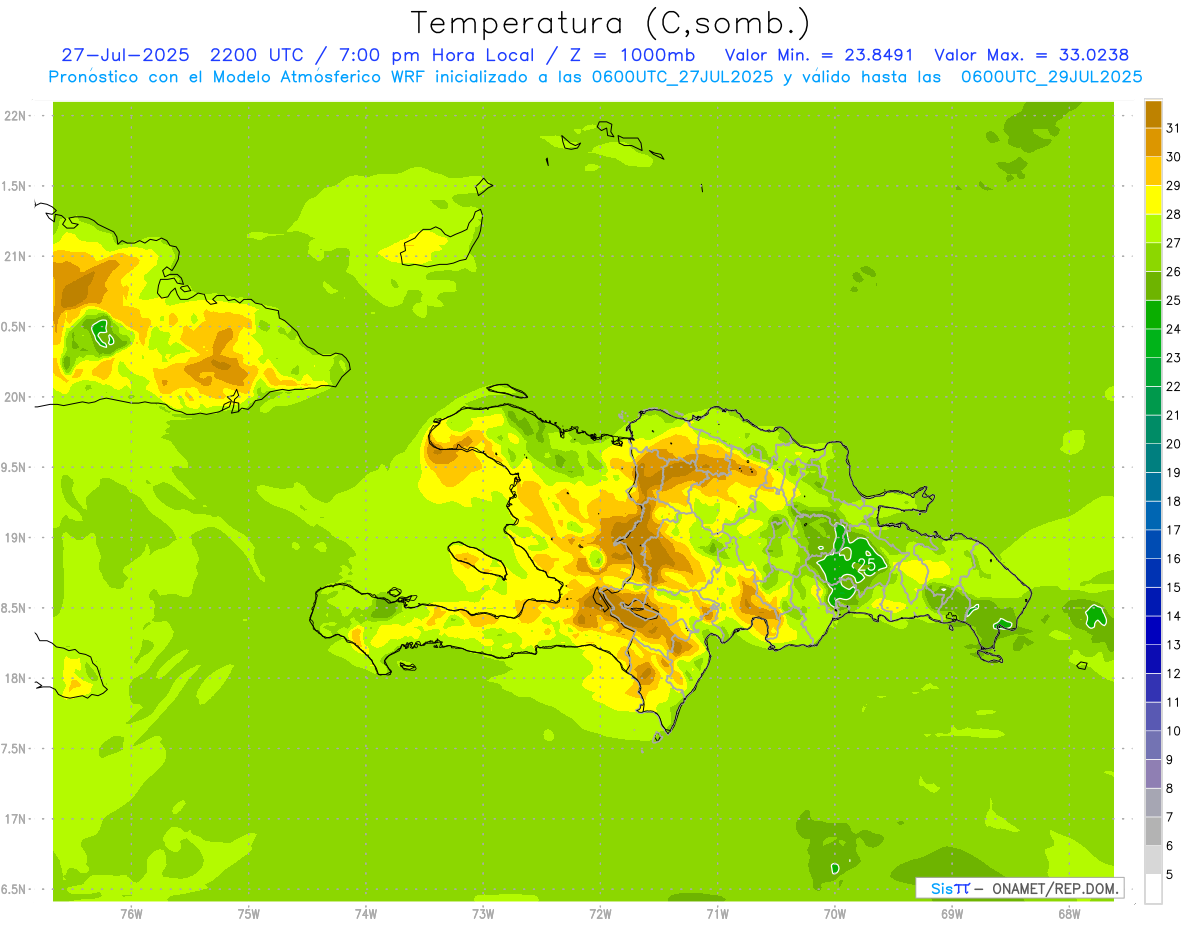Click 'Valor Min. = 23.8491' text
Screen dimensions: 1200x927
coord(819,55)
